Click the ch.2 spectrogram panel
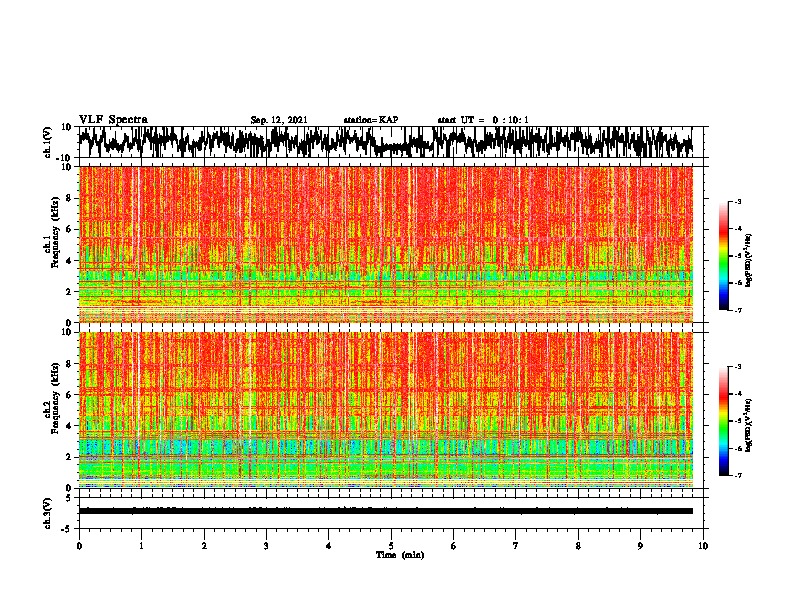792x612 pixels. (385, 410)
